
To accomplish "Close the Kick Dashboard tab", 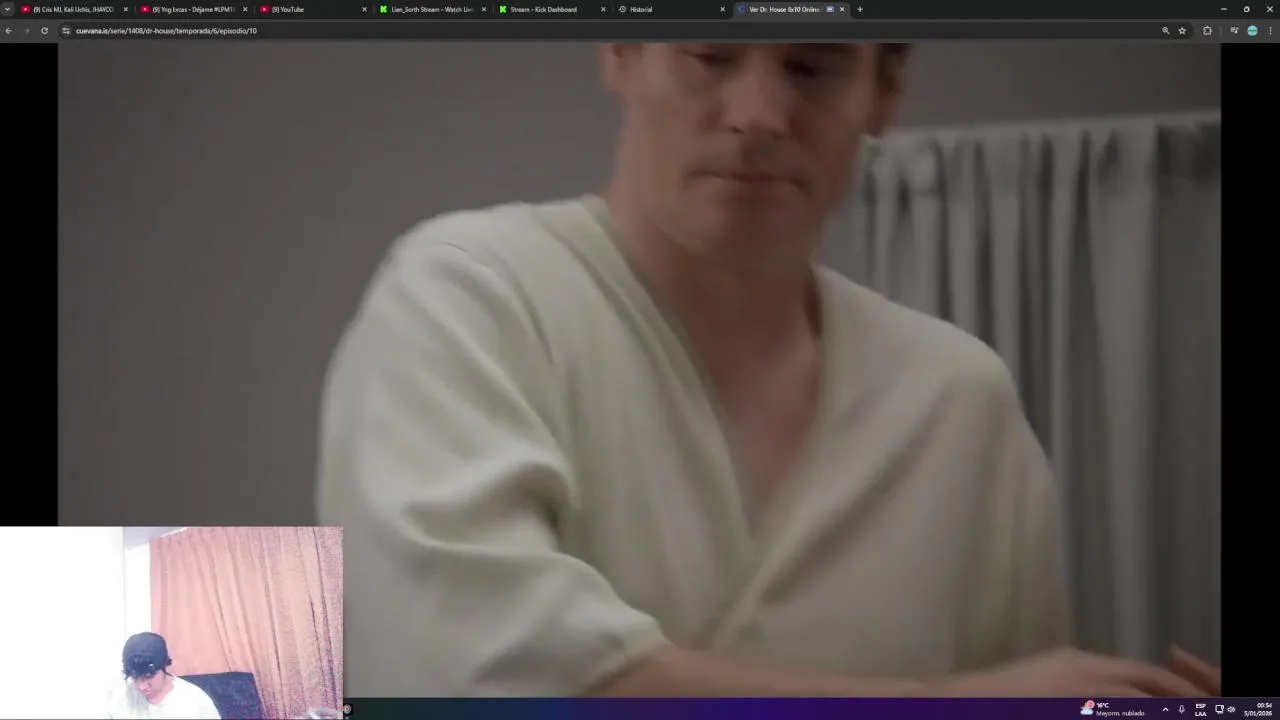I will point(603,9).
